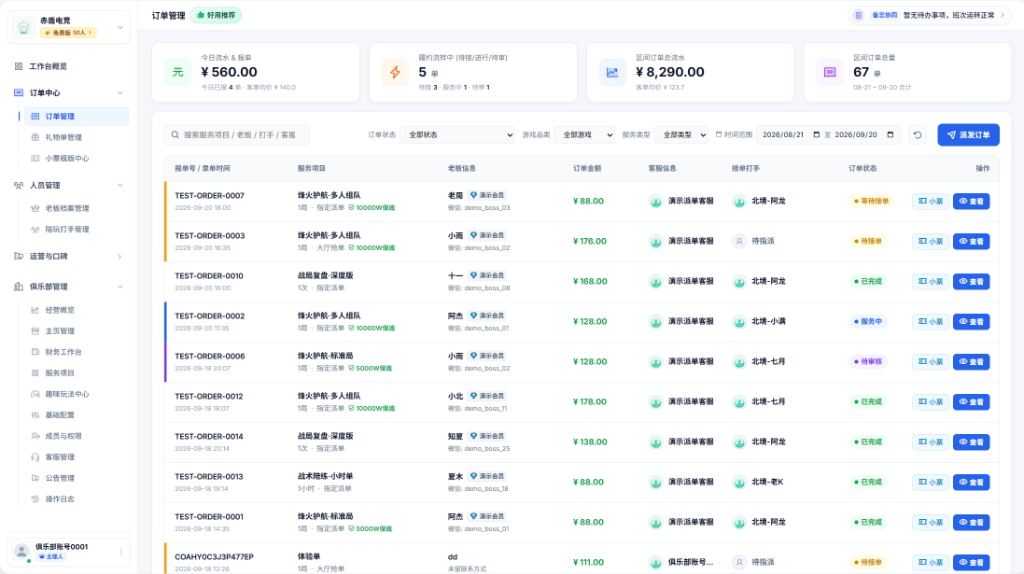Click the 小票模版中心 ticket icon

[x=35, y=158]
